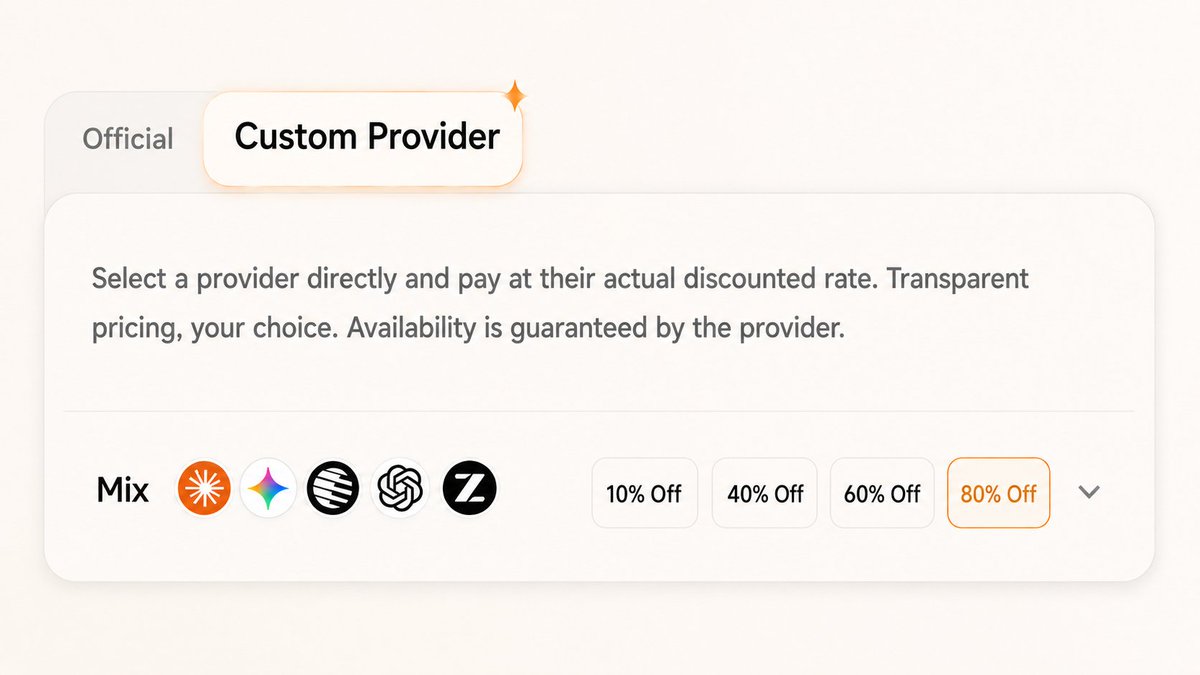
Task: Click the divider line above Mix row
Action: (x=599, y=411)
